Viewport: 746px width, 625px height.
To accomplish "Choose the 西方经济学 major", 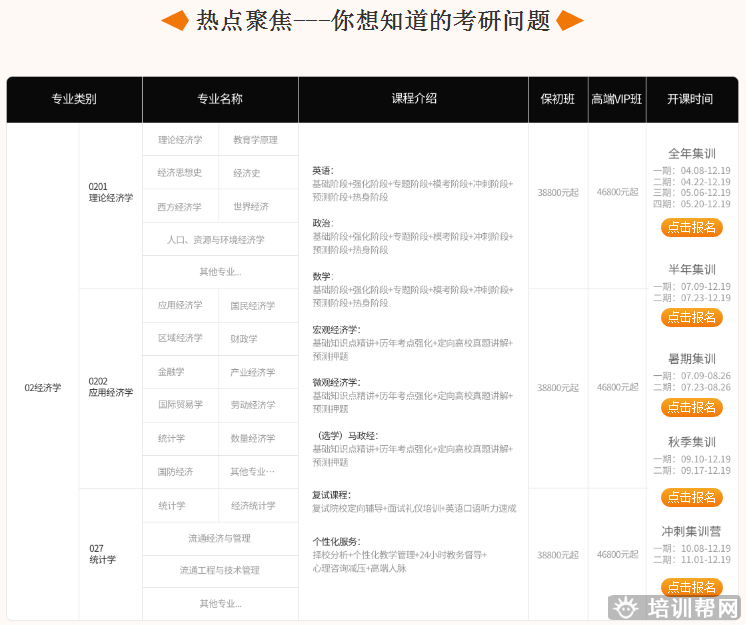I will click(180, 207).
